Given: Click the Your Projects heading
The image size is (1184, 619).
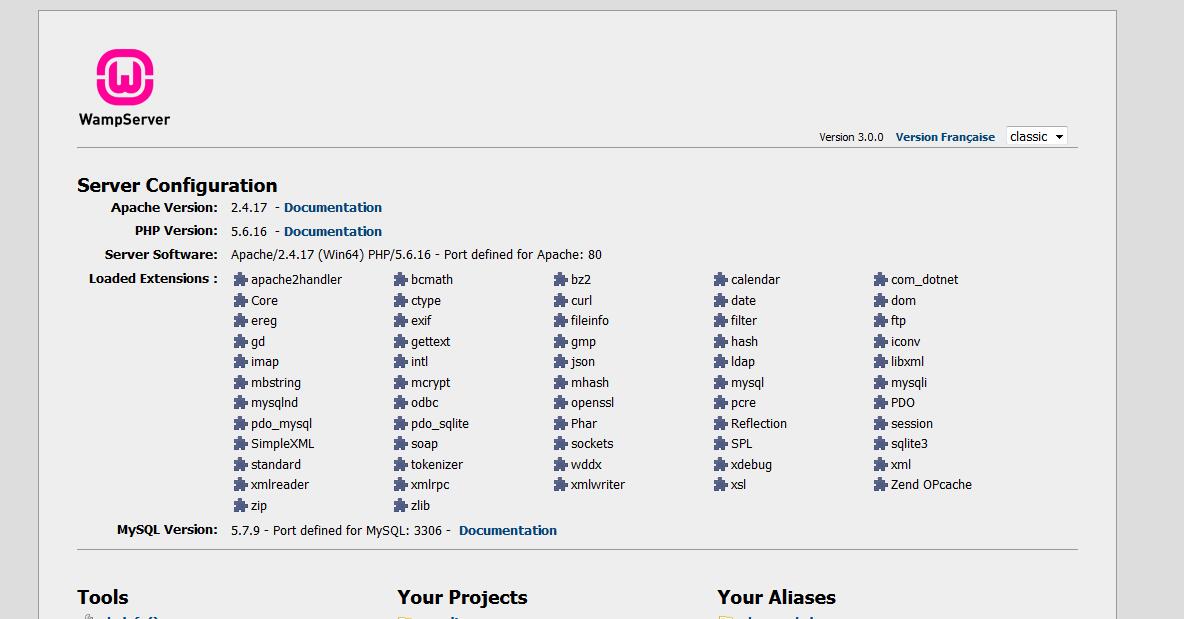Looking at the screenshot, I should tap(462, 597).
